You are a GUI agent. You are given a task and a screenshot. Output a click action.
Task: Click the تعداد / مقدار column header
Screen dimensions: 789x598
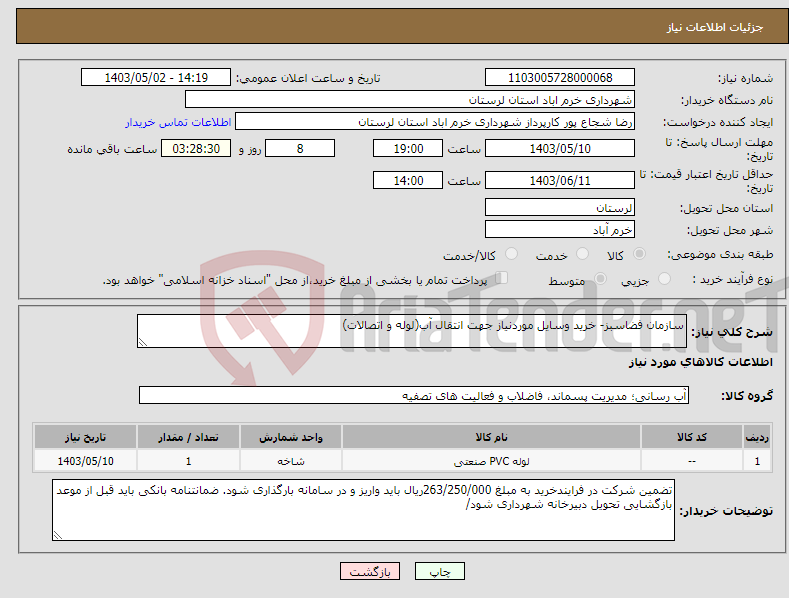(x=188, y=437)
